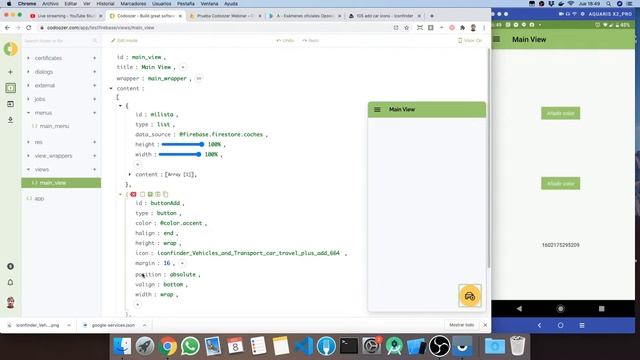Open hamburger menu in Android Main View window
Screen dimensions: 640x360
pyautogui.click(x=497, y=39)
